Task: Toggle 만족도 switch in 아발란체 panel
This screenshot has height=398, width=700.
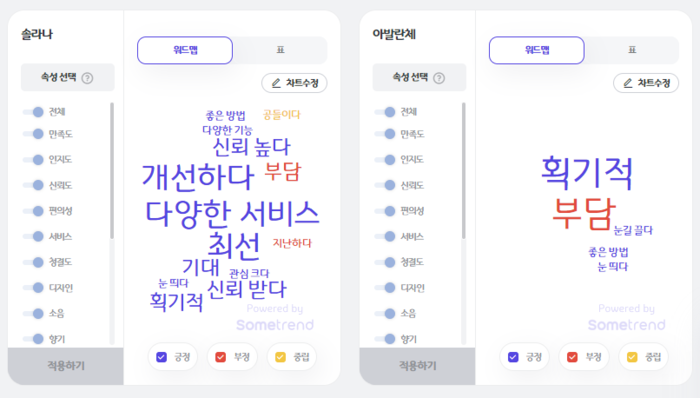Action: coord(386,133)
